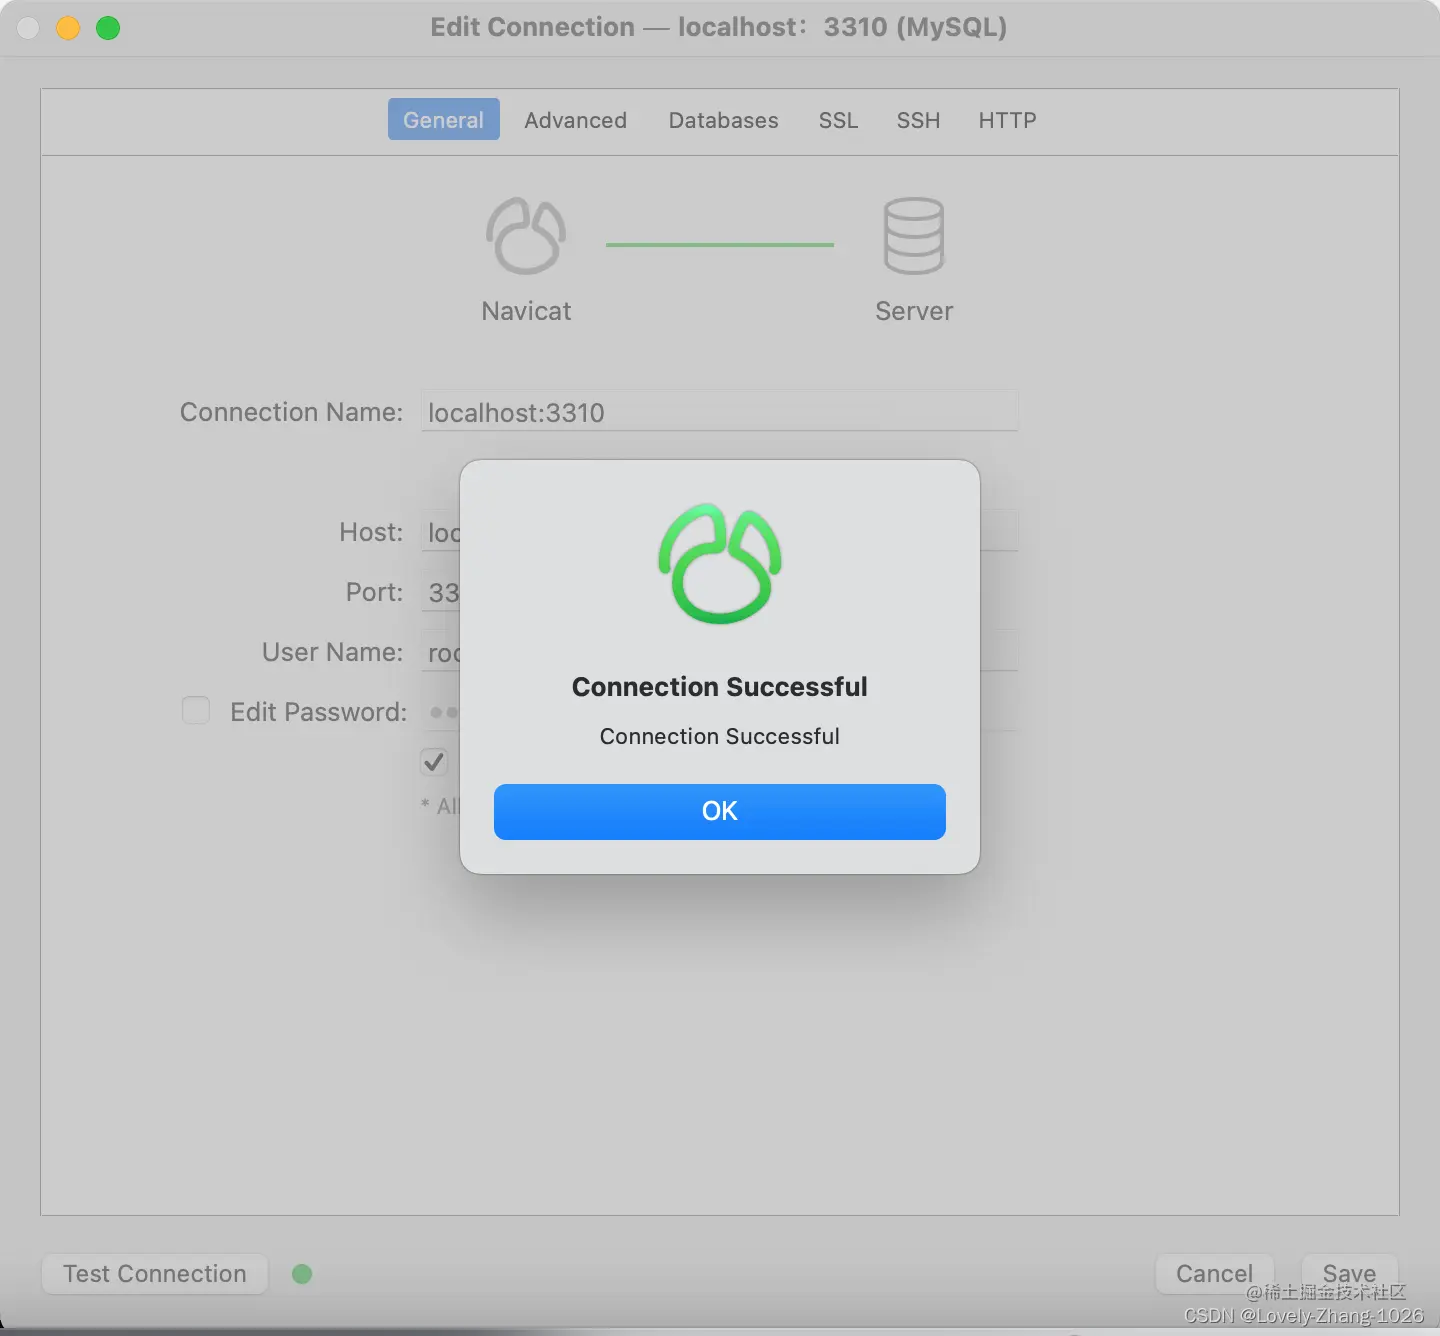1440x1336 pixels.
Task: Click the Navicat icon above the Navicat label
Action: [x=526, y=236]
